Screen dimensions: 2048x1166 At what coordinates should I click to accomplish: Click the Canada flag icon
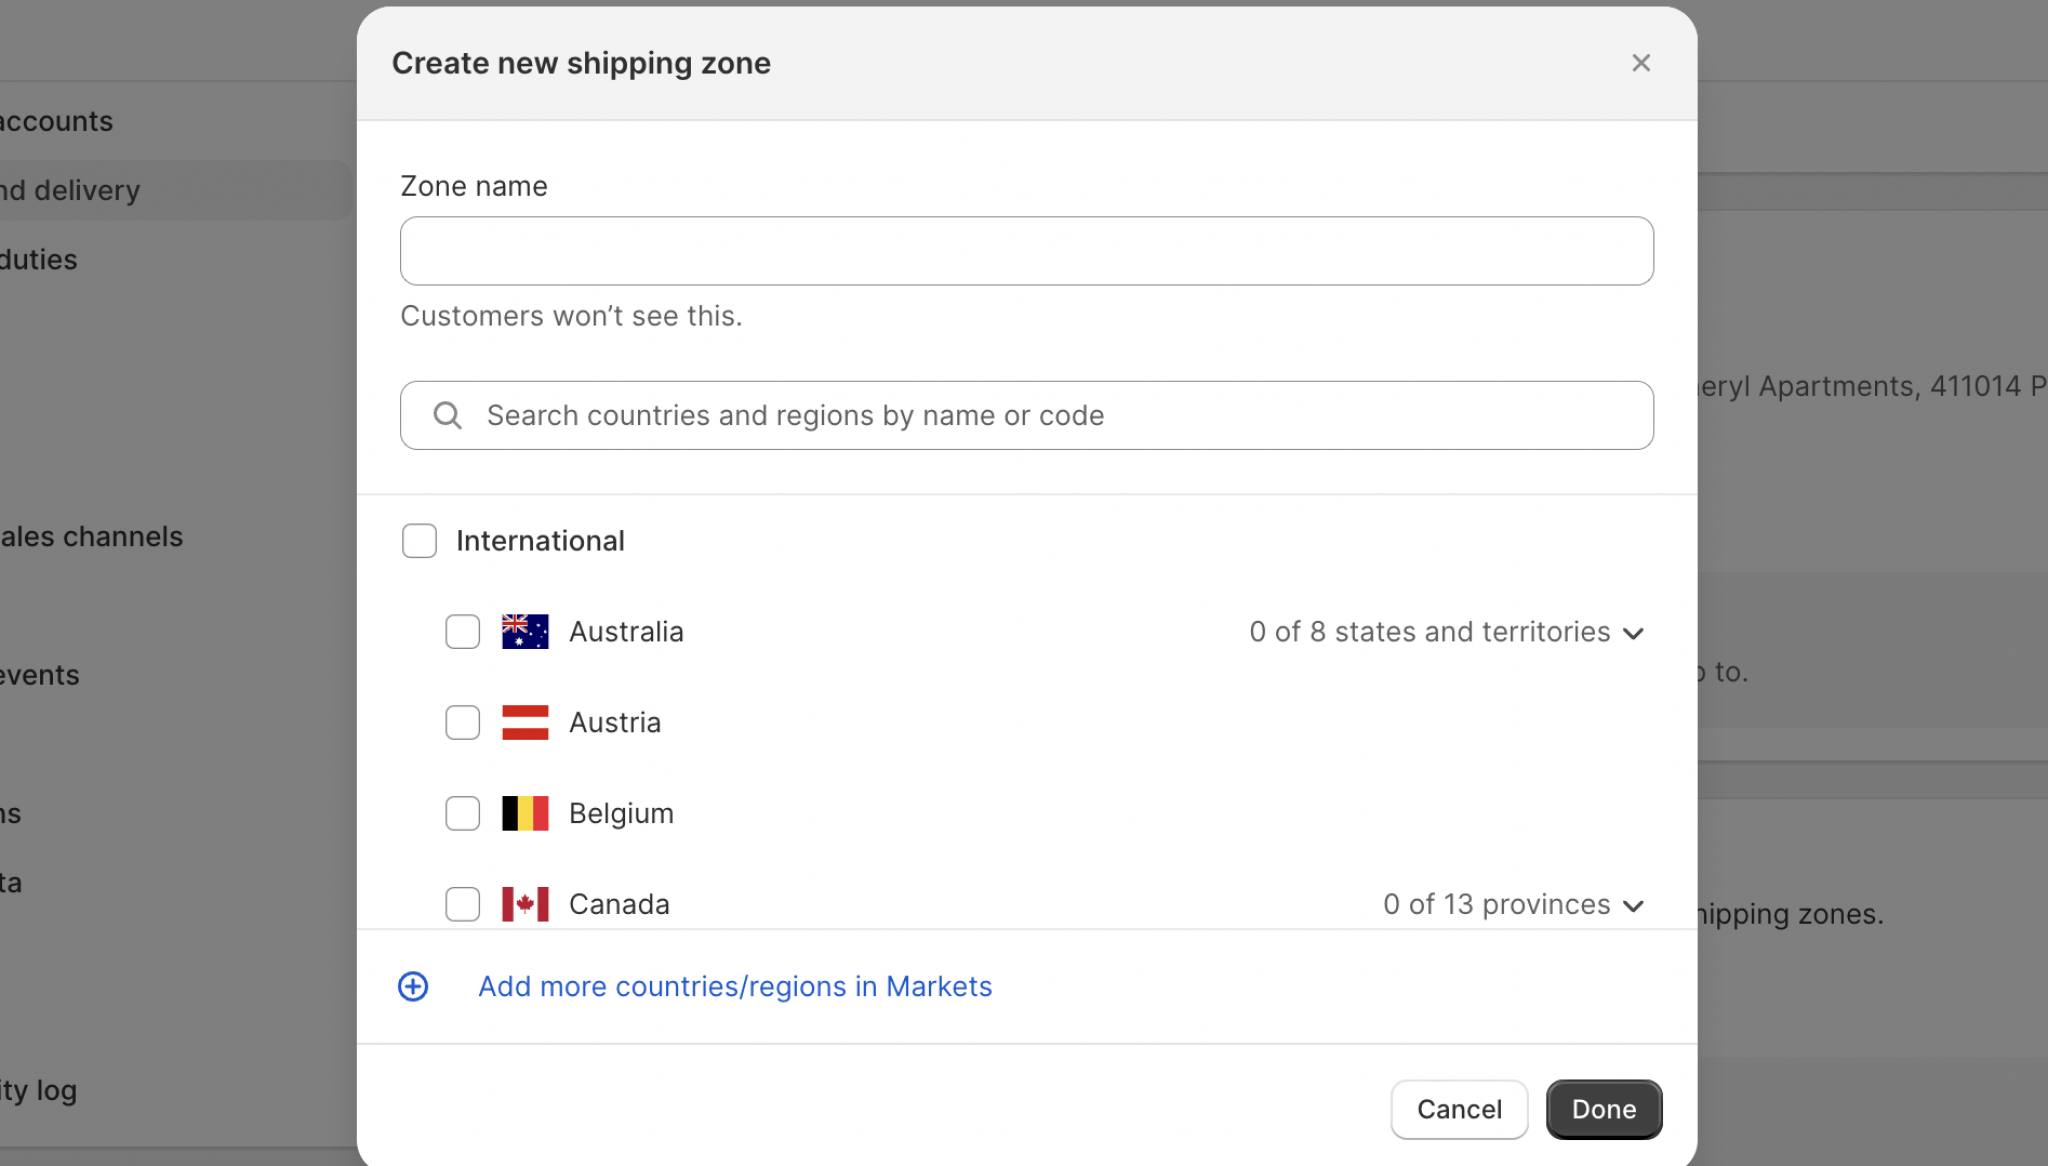[x=525, y=904]
